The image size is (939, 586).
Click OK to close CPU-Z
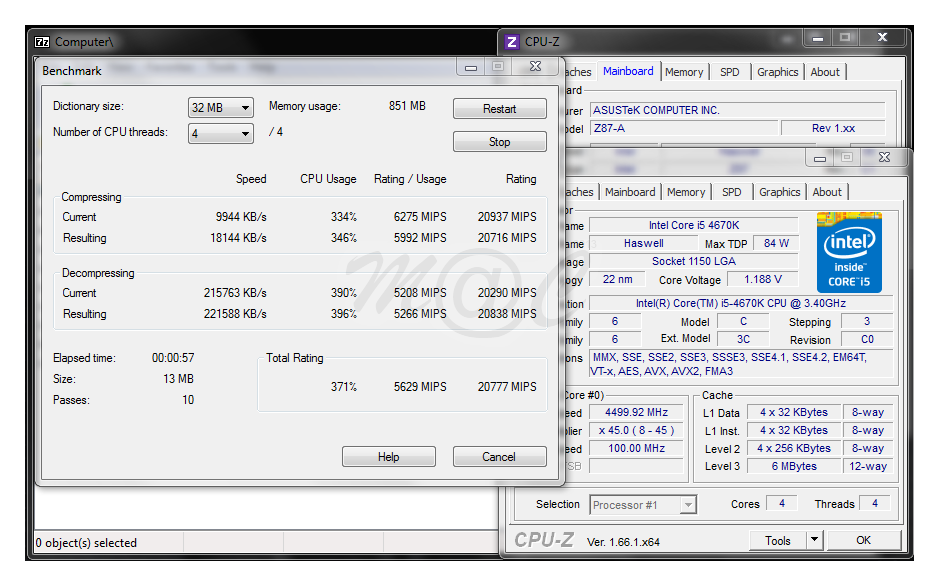(x=862, y=540)
